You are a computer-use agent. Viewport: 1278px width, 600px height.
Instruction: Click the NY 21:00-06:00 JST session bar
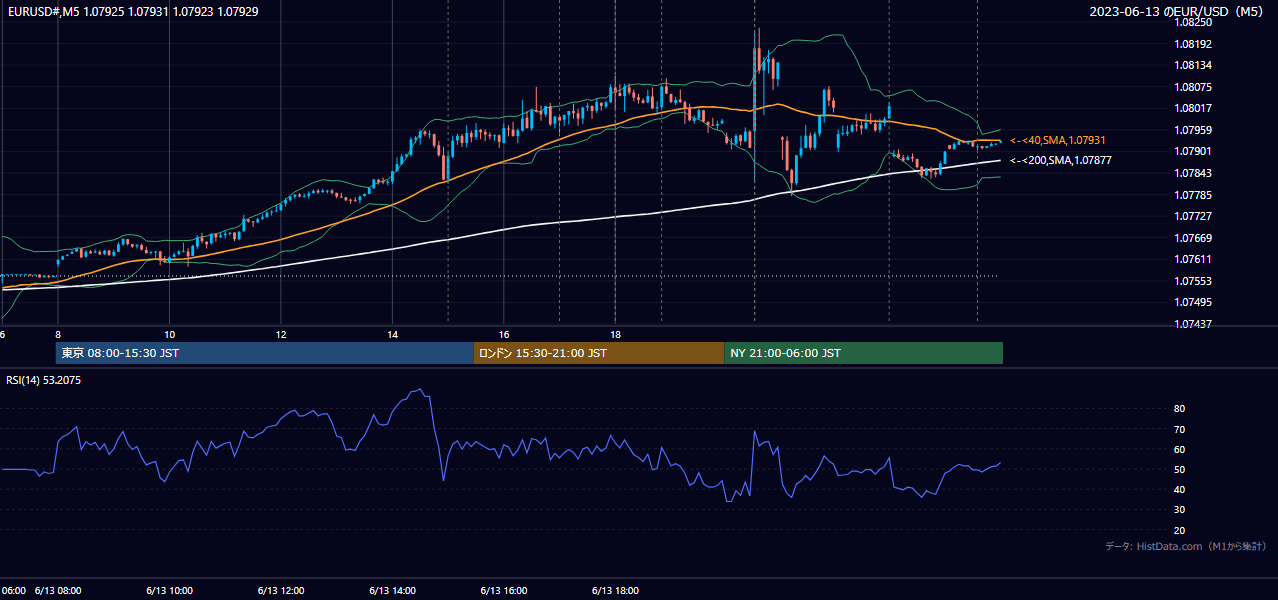(x=863, y=353)
